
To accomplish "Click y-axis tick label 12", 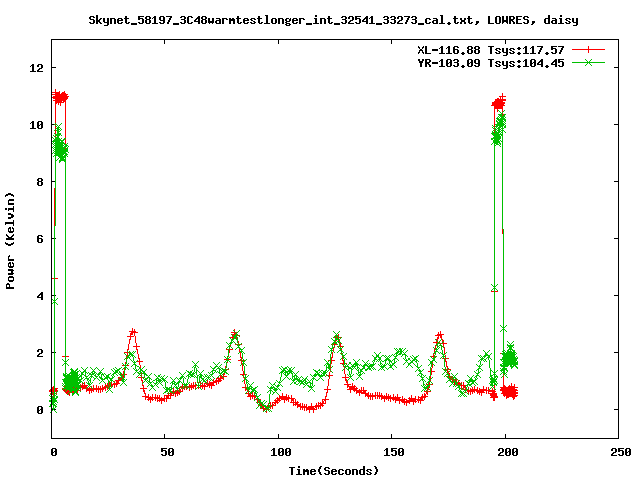I will coord(36,68).
